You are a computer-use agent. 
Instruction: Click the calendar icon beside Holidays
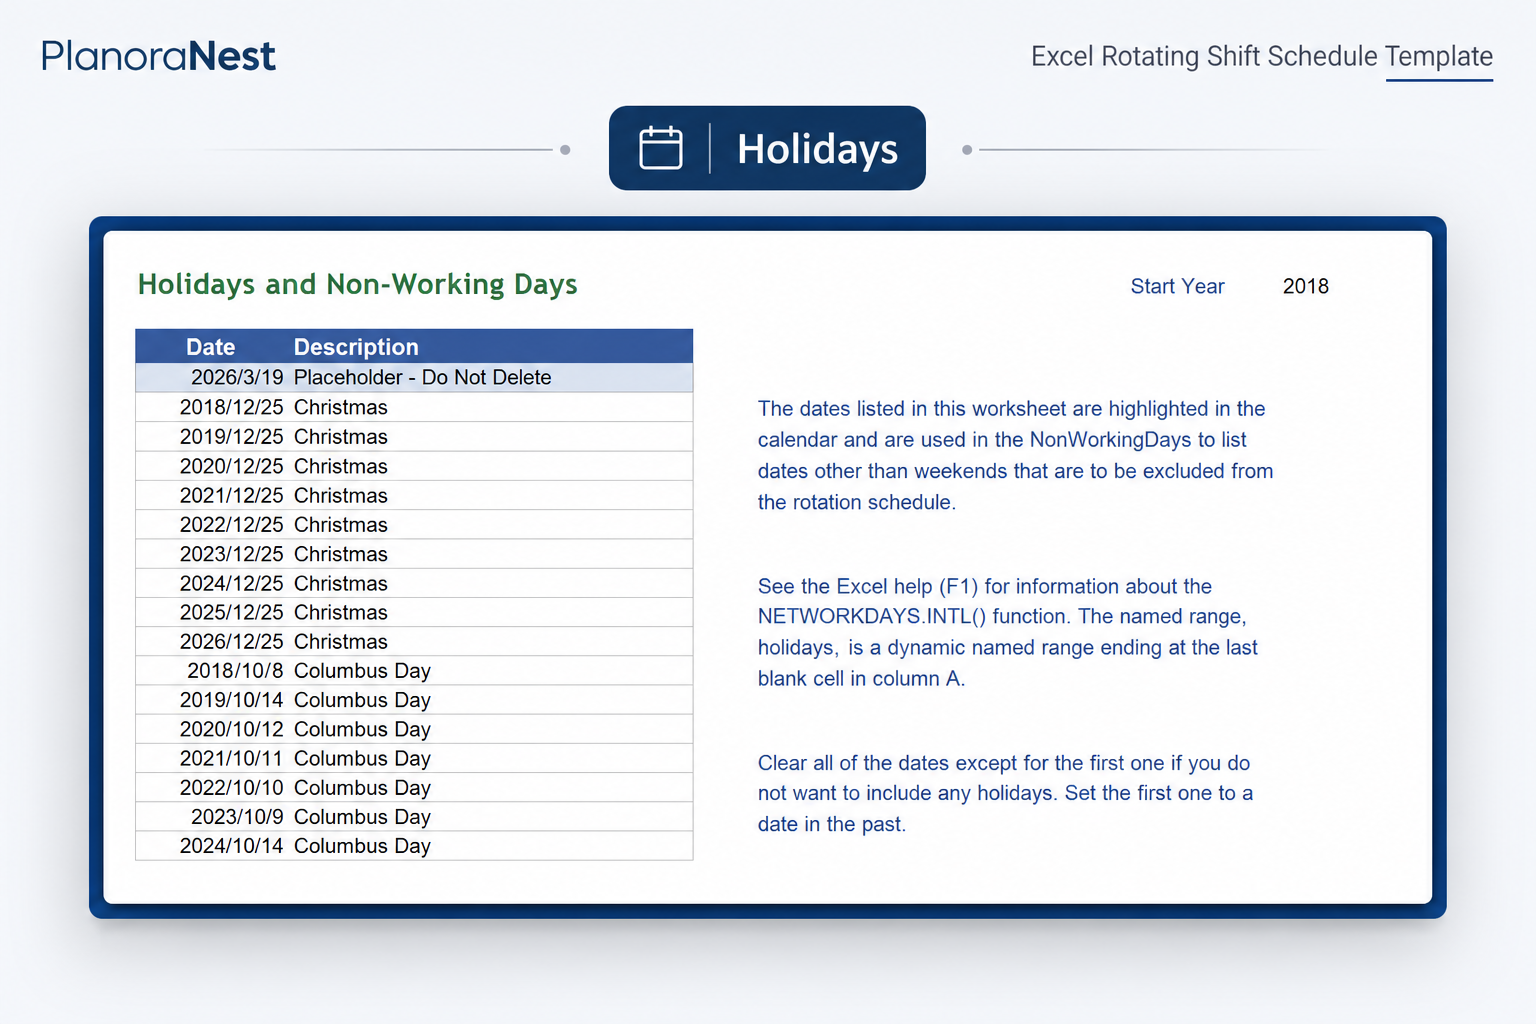661,148
